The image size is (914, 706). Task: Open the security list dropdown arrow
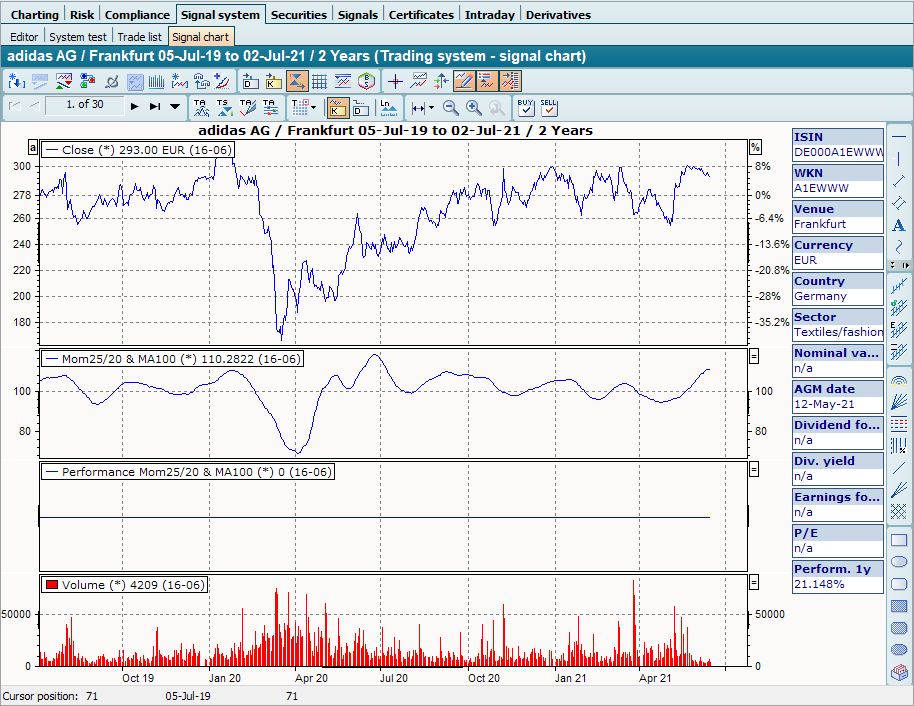pyautogui.click(x=175, y=106)
